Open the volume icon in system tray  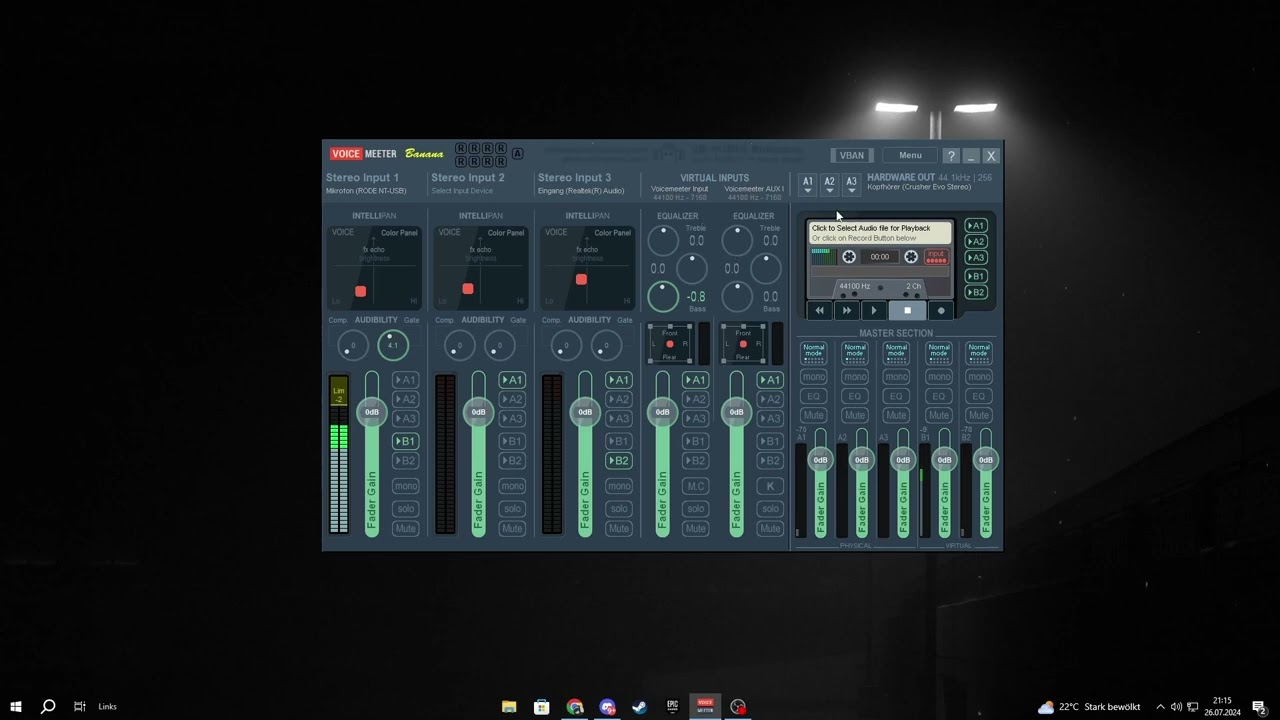(x=1176, y=707)
